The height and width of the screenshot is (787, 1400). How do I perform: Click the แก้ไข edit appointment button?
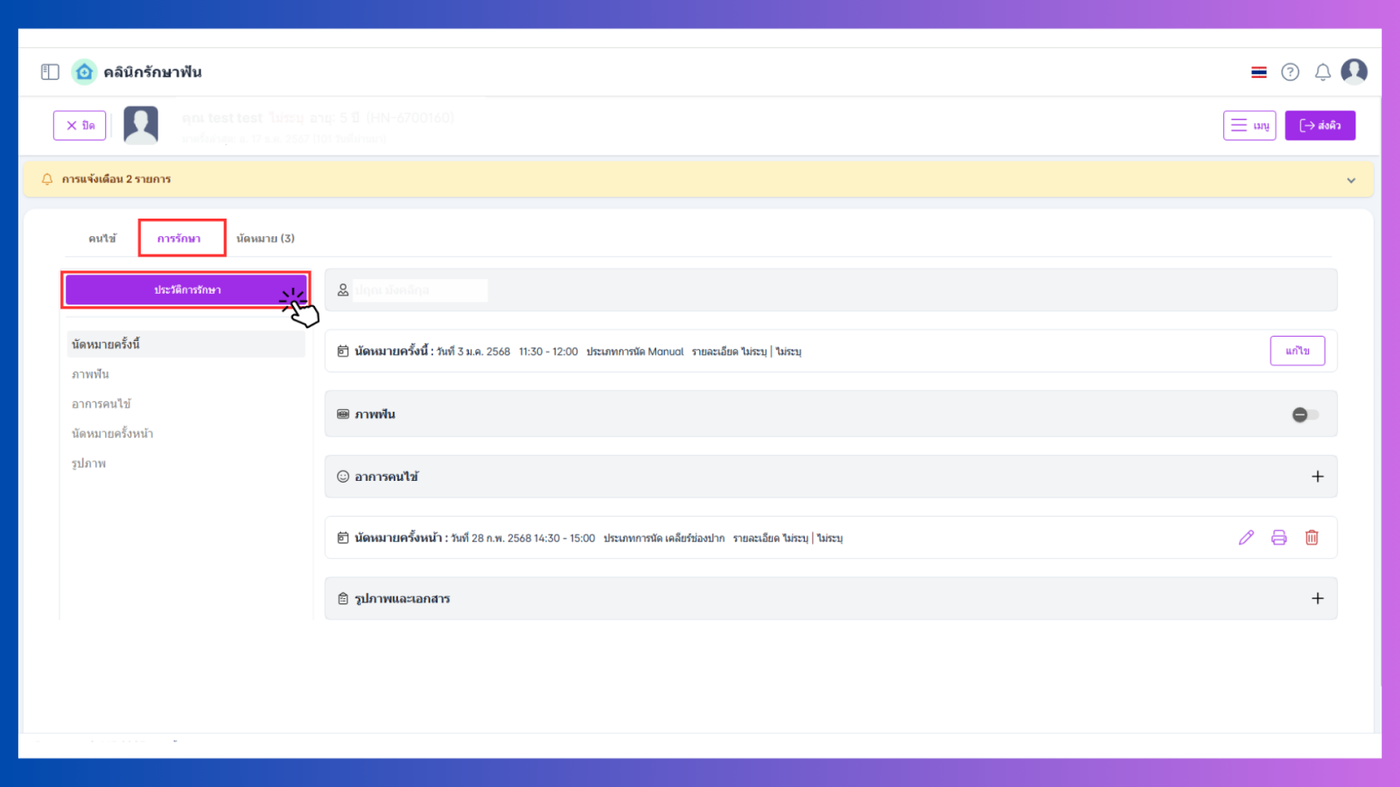click(1297, 351)
